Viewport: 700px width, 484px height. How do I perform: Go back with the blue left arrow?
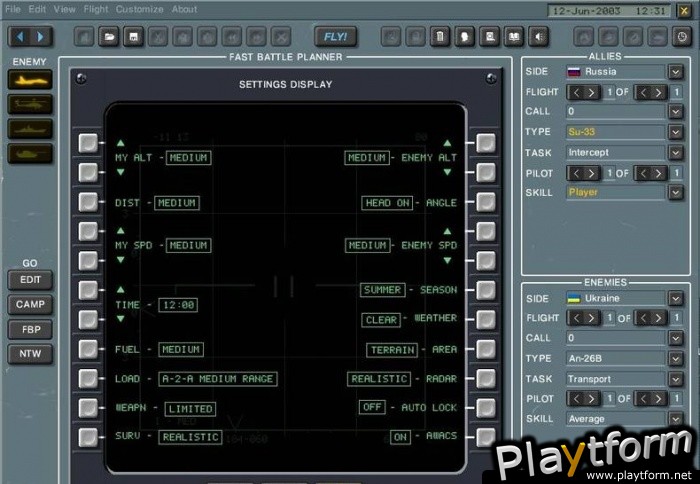point(20,37)
